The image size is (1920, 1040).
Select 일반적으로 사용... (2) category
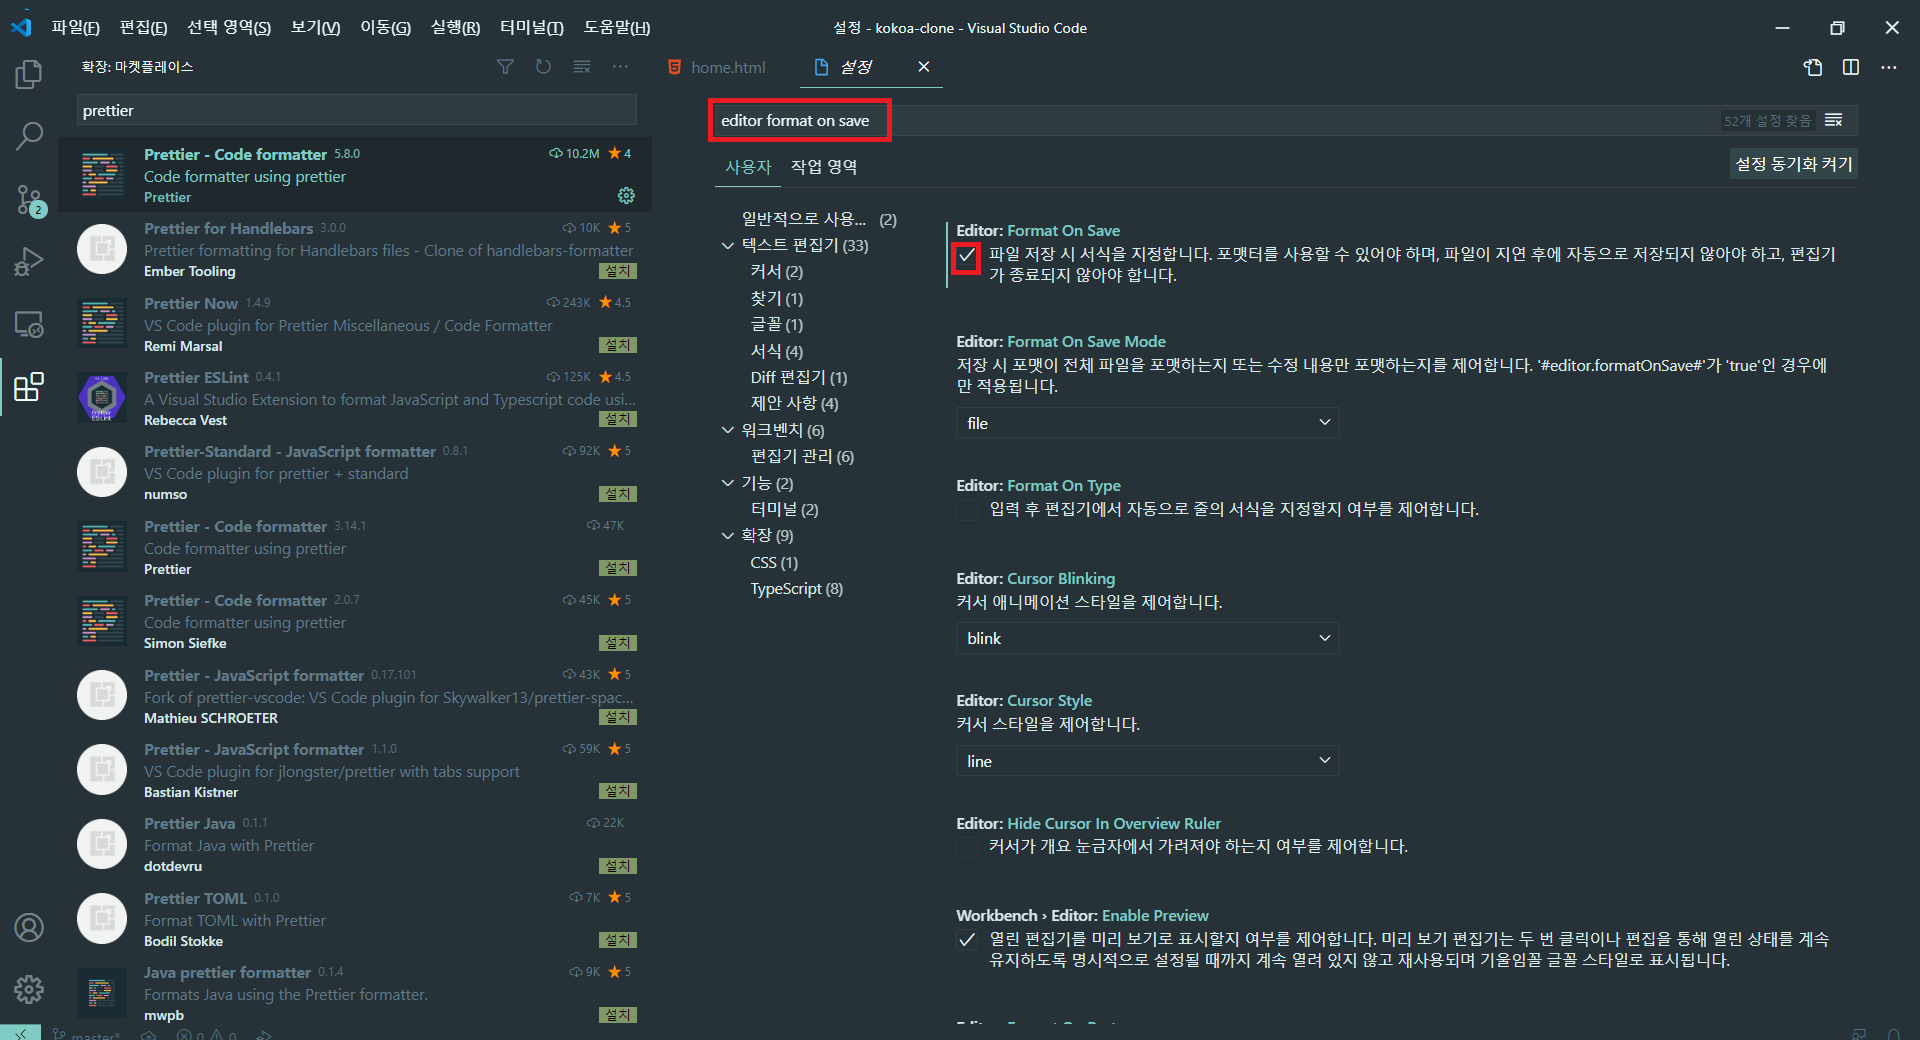click(819, 219)
